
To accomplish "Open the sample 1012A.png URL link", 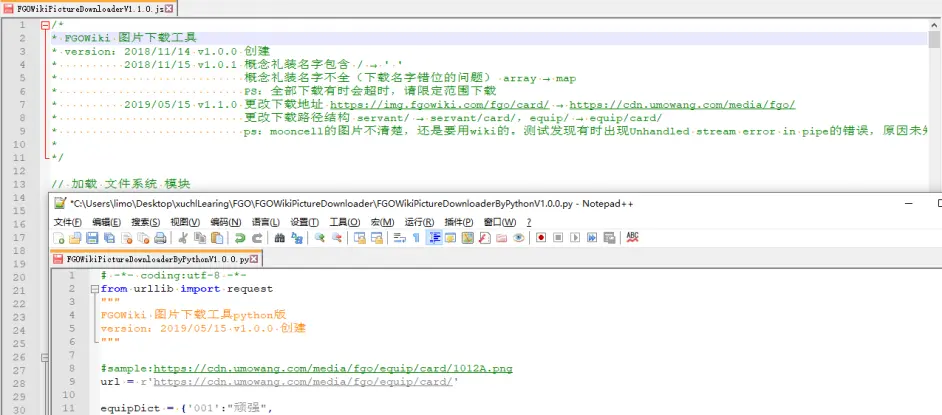I will coord(333,368).
